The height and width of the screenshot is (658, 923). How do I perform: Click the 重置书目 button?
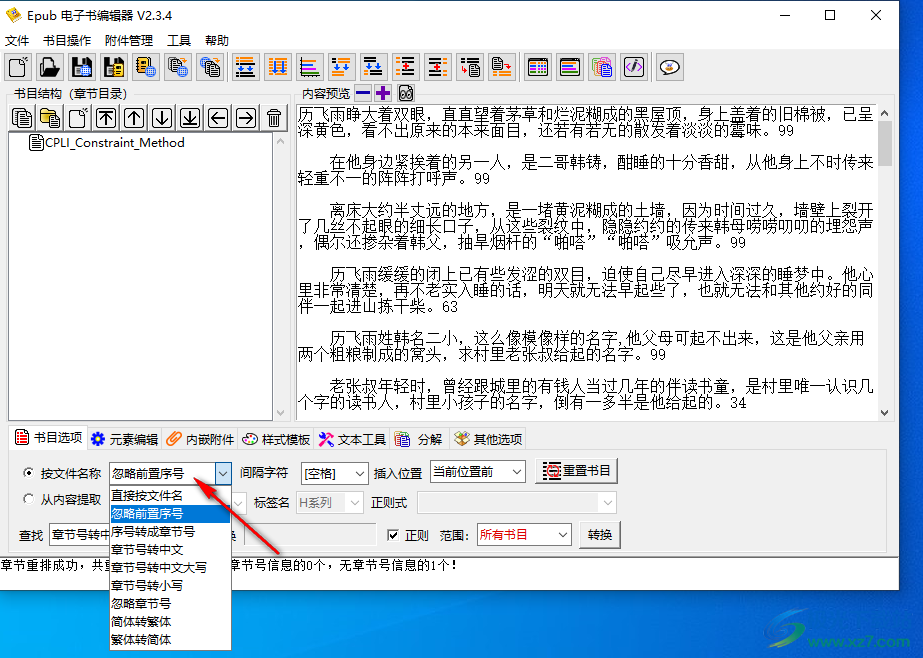(576, 471)
